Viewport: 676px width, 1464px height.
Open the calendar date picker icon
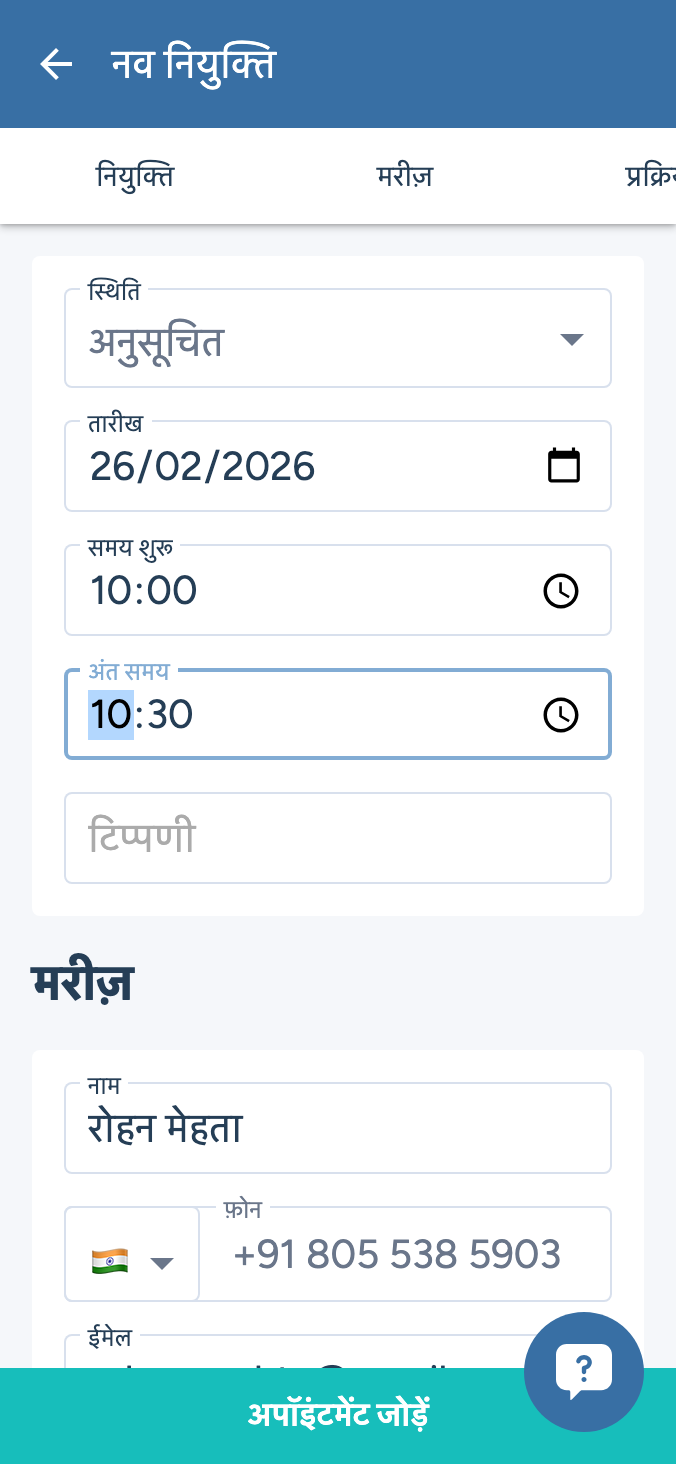point(564,466)
